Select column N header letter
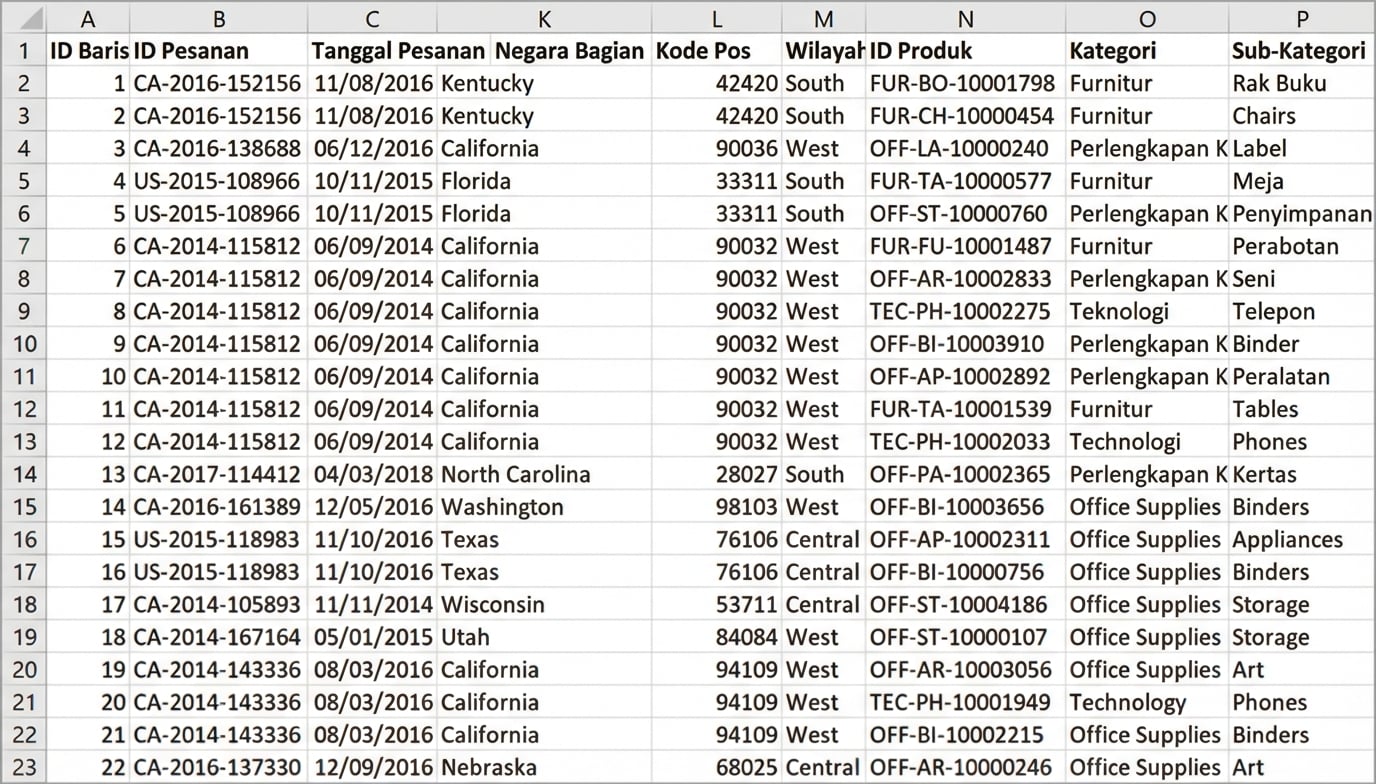 [x=965, y=18]
